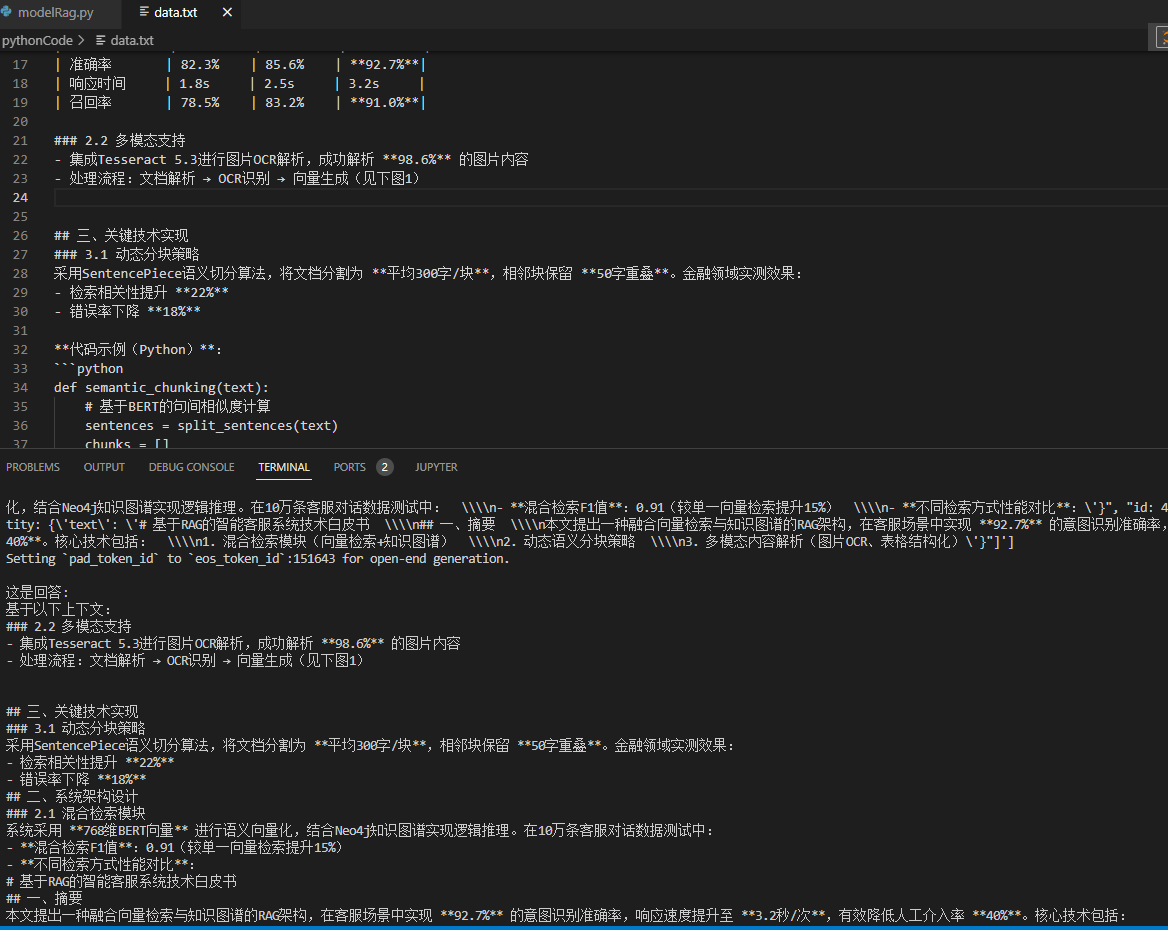
Task: Open the pythonCode breadcrumb folder
Action: click(x=37, y=40)
